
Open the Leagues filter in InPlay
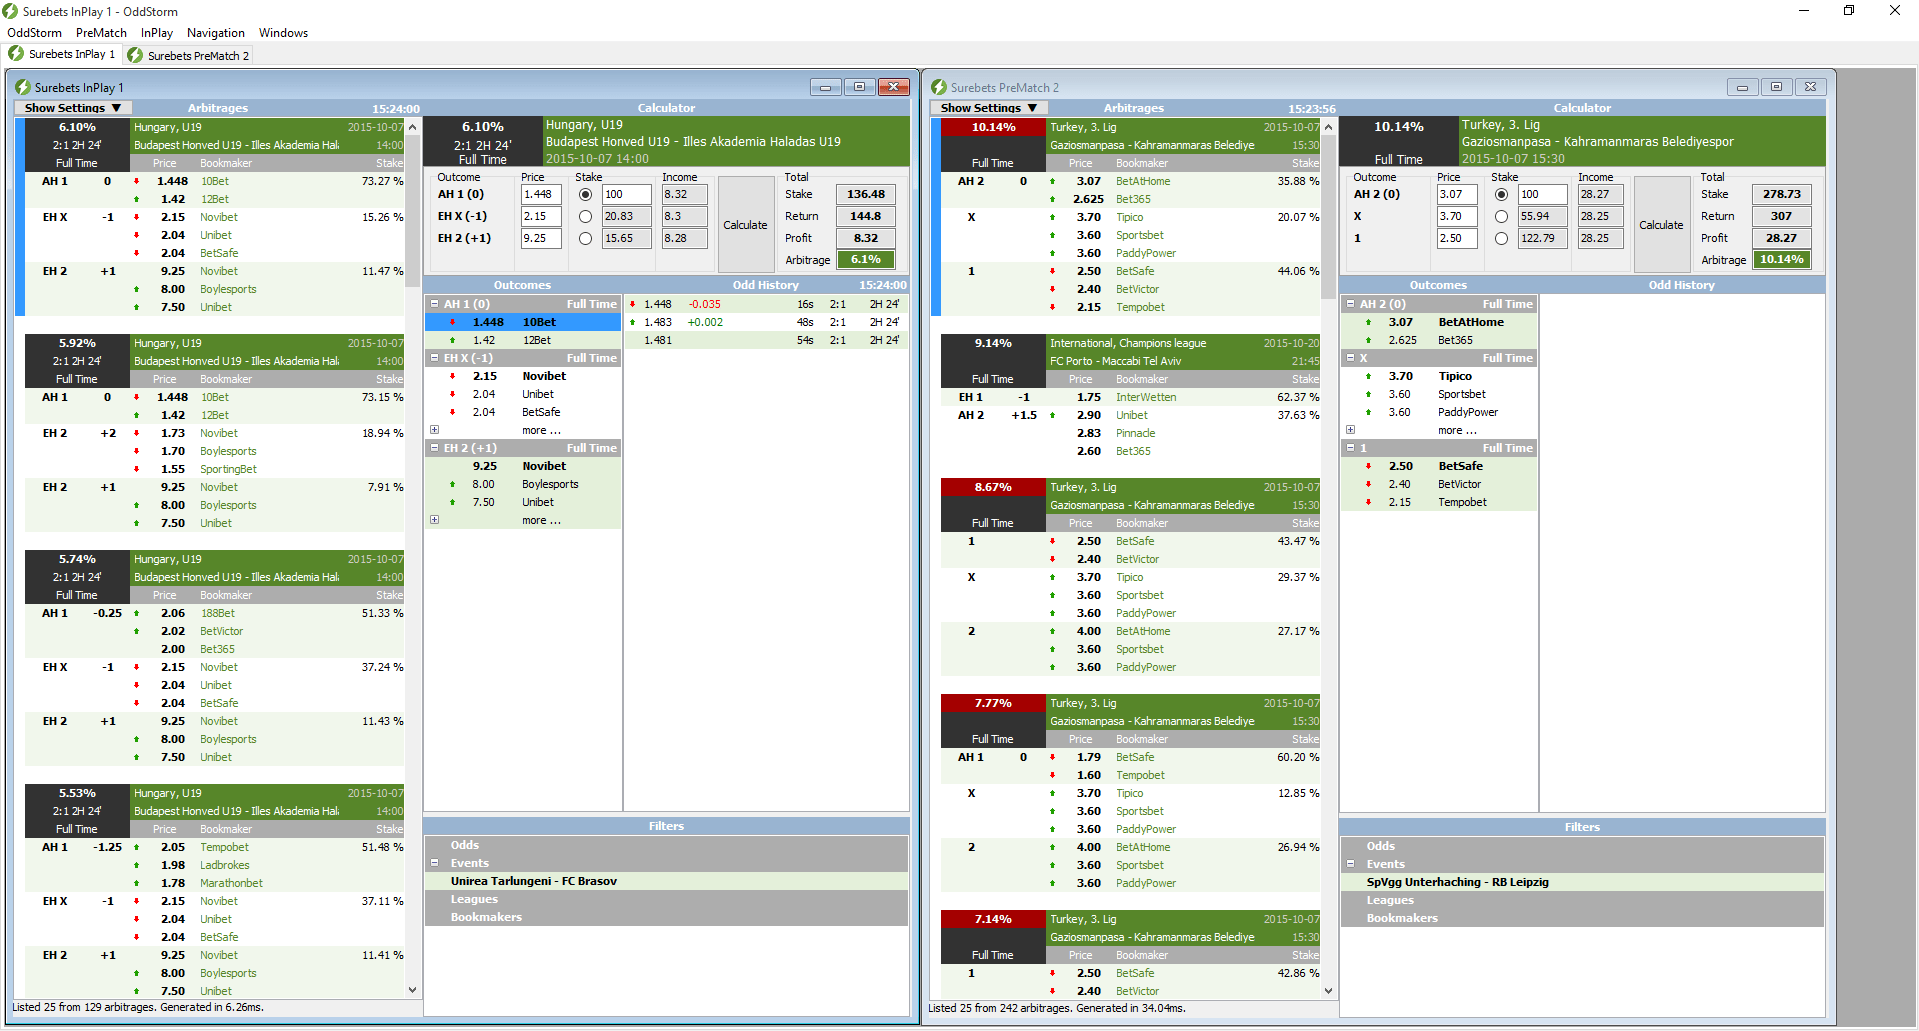pos(667,899)
